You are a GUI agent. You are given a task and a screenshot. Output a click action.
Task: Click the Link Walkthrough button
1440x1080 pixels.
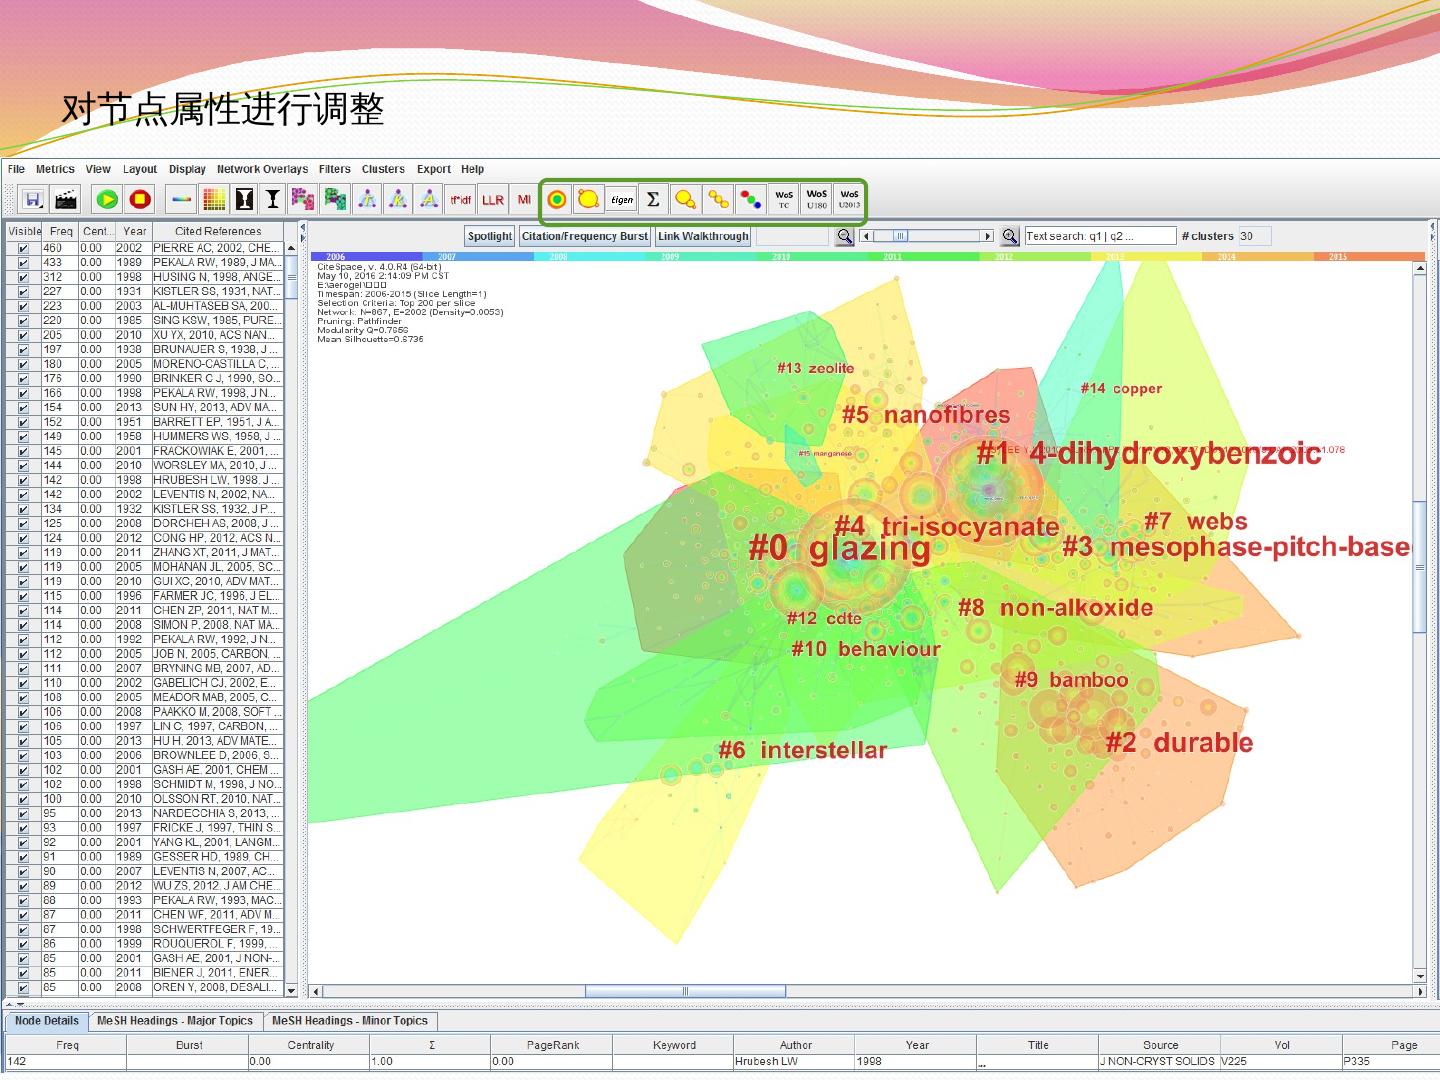[x=703, y=236]
